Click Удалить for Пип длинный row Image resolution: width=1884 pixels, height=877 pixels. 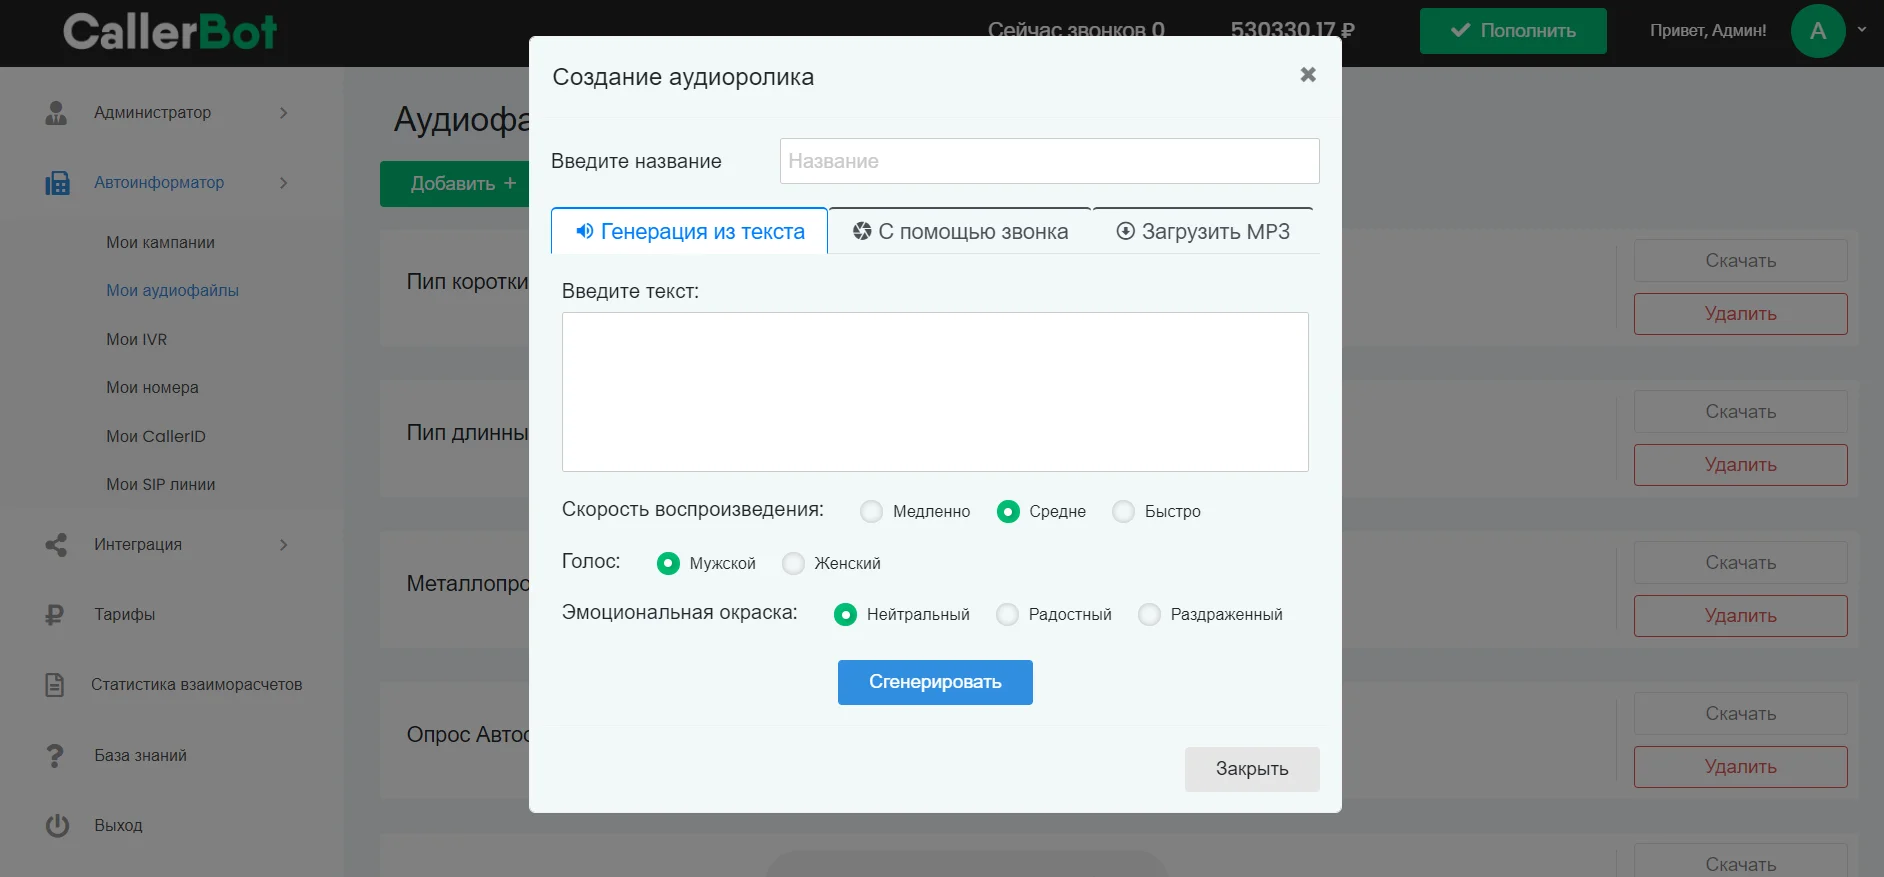(1740, 465)
